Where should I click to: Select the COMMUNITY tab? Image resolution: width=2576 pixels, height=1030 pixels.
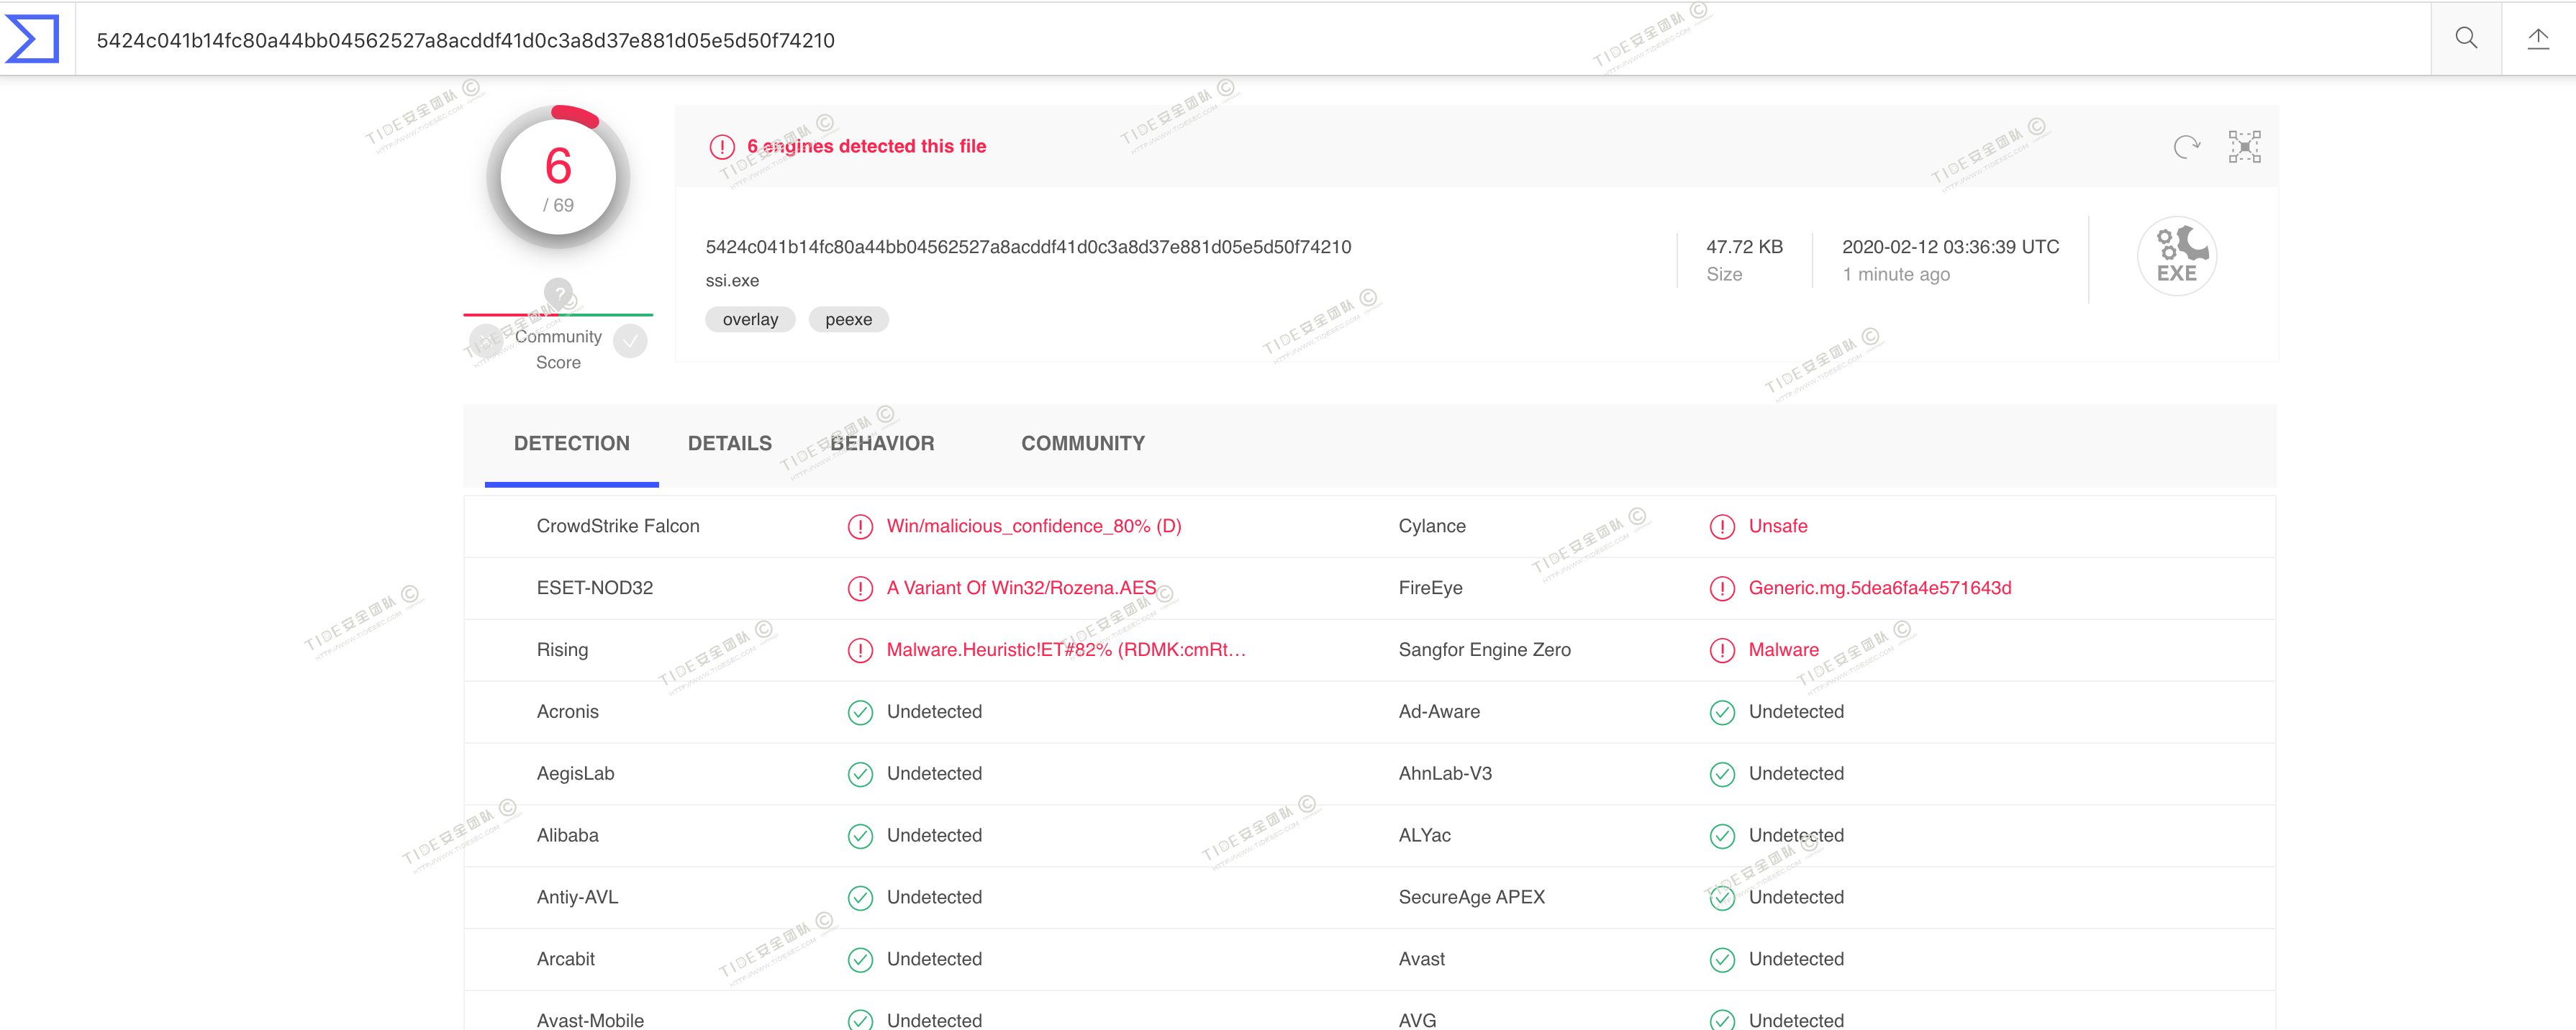coord(1082,443)
